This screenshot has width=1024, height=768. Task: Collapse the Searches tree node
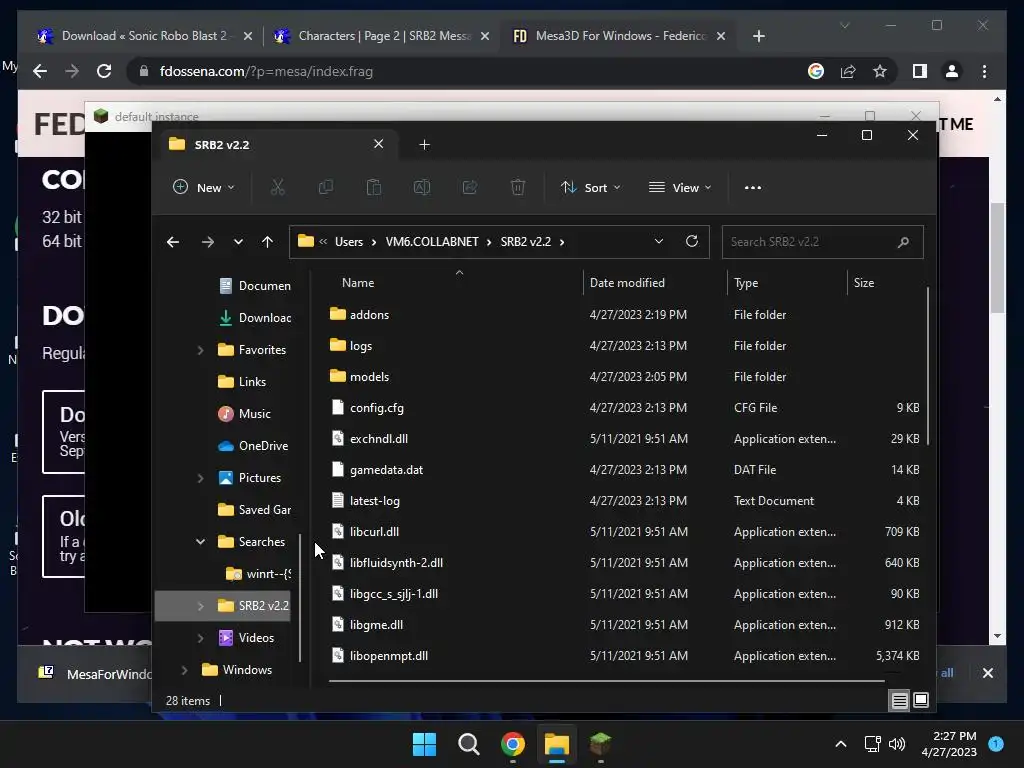200,542
